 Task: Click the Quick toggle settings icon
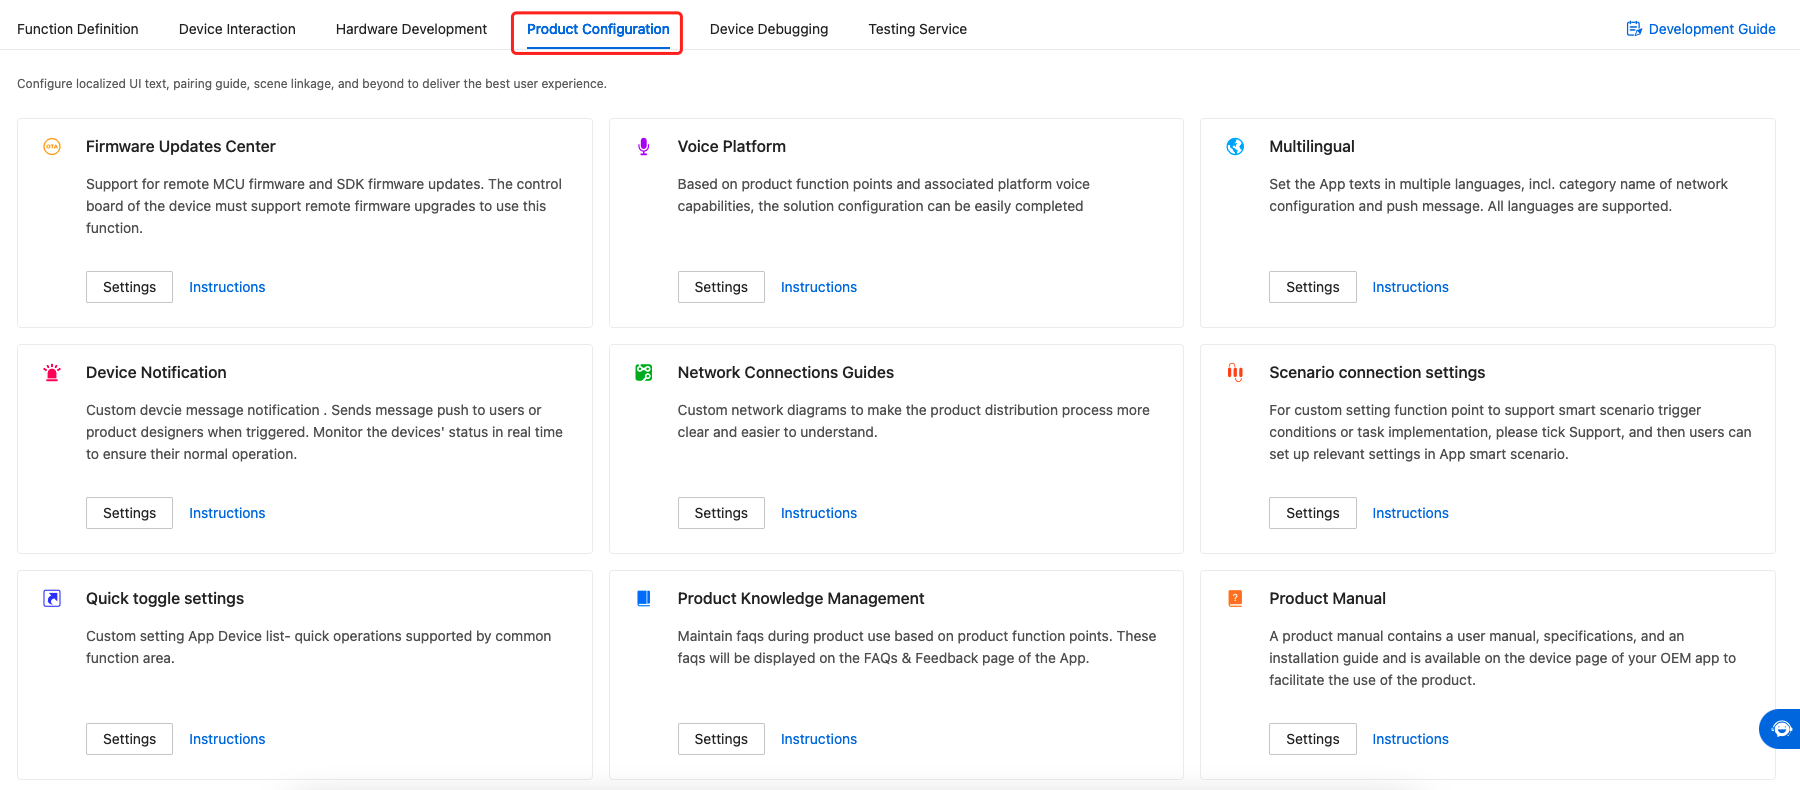(52, 599)
